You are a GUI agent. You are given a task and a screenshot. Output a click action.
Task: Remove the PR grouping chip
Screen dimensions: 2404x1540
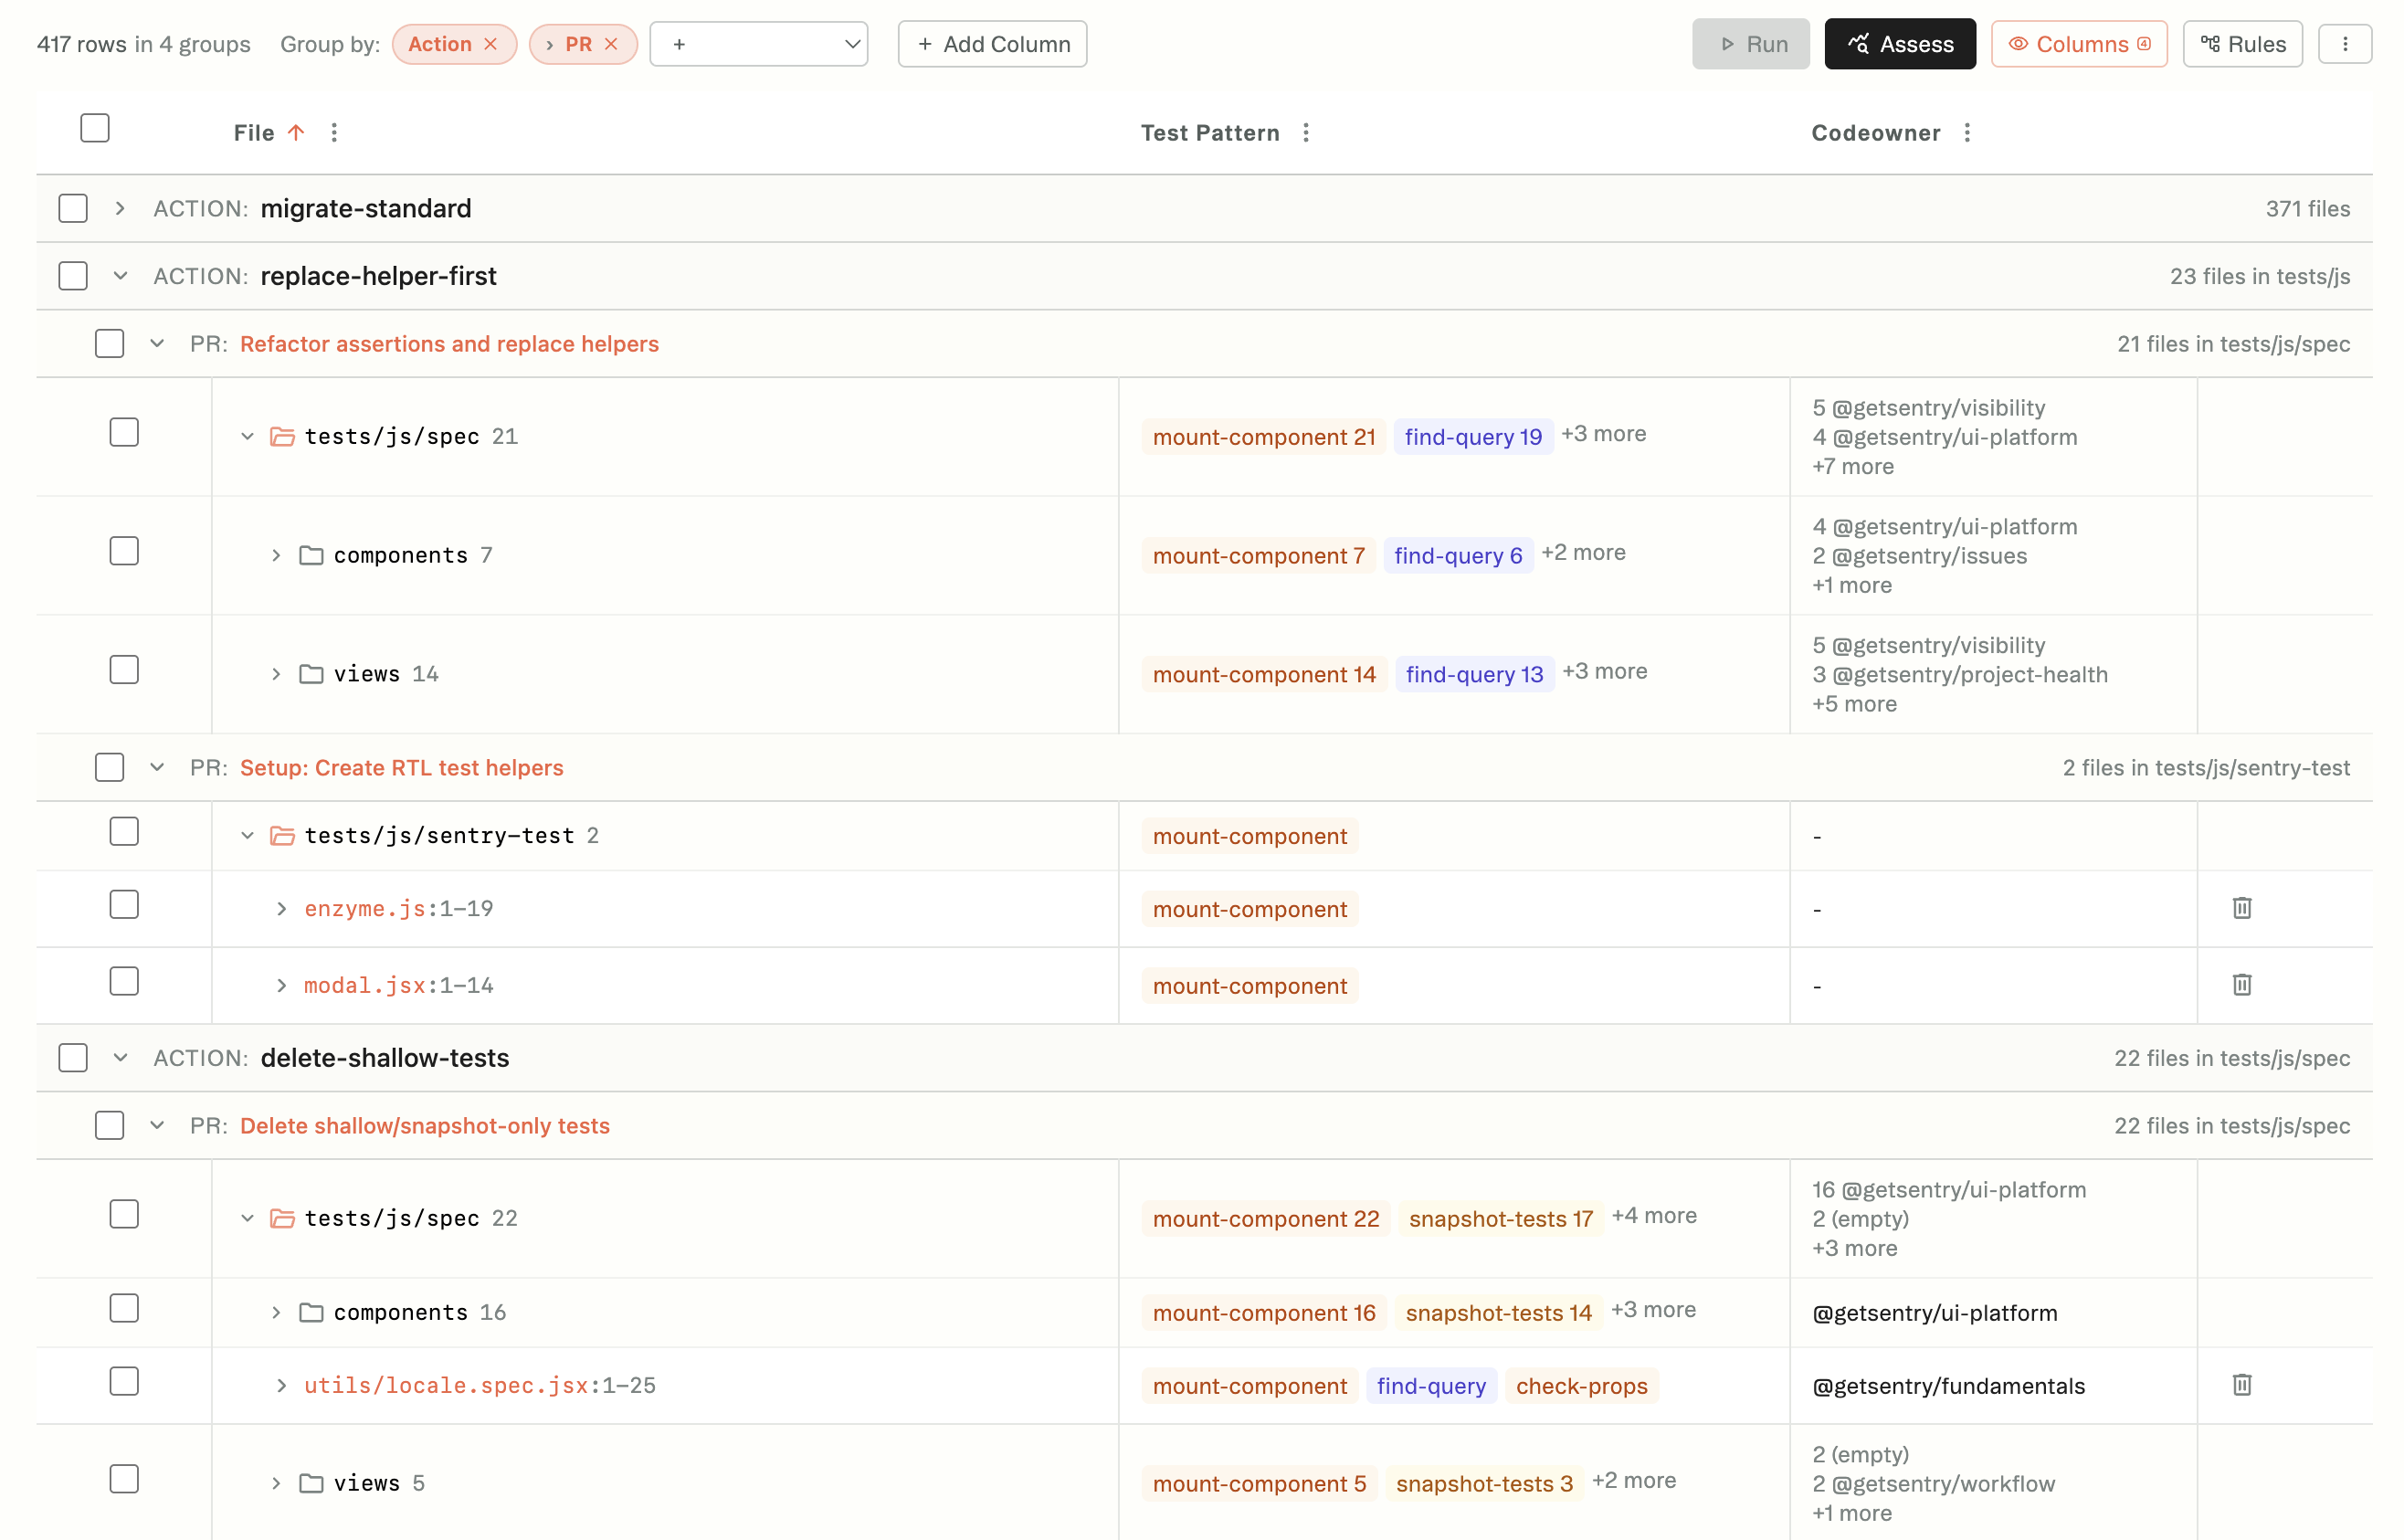611,43
